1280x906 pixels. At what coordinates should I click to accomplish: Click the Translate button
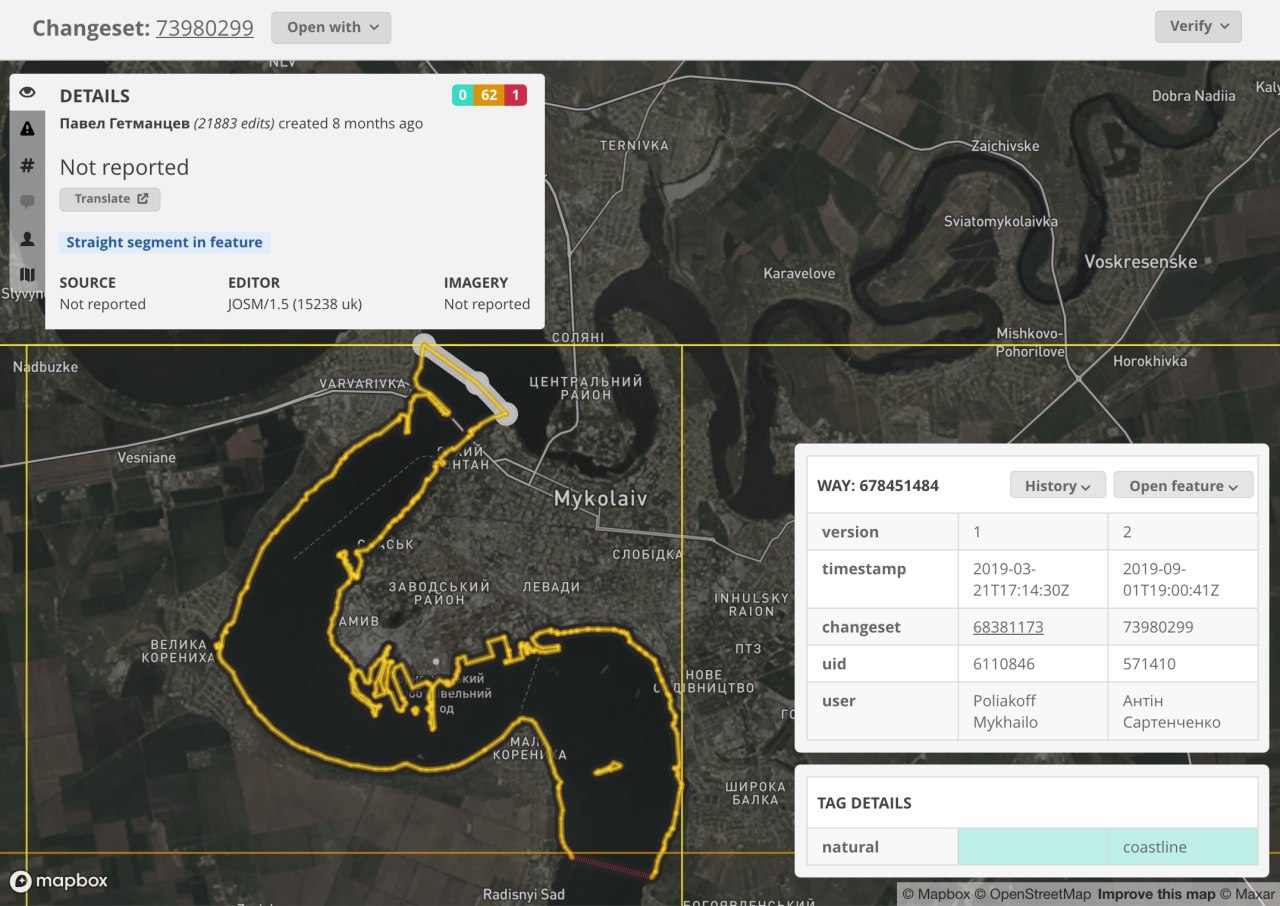110,198
